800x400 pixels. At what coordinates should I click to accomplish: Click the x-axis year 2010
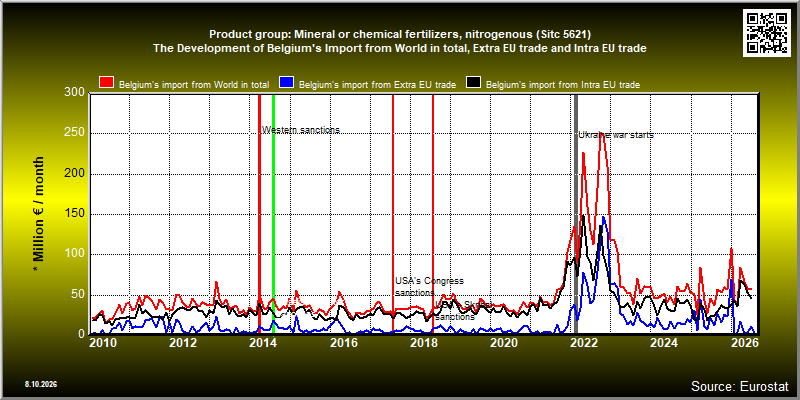[103, 342]
